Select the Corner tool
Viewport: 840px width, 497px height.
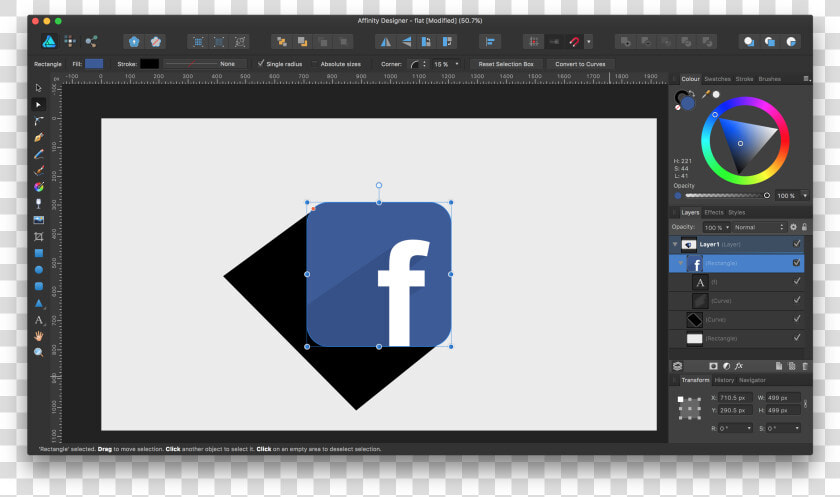[x=39, y=121]
